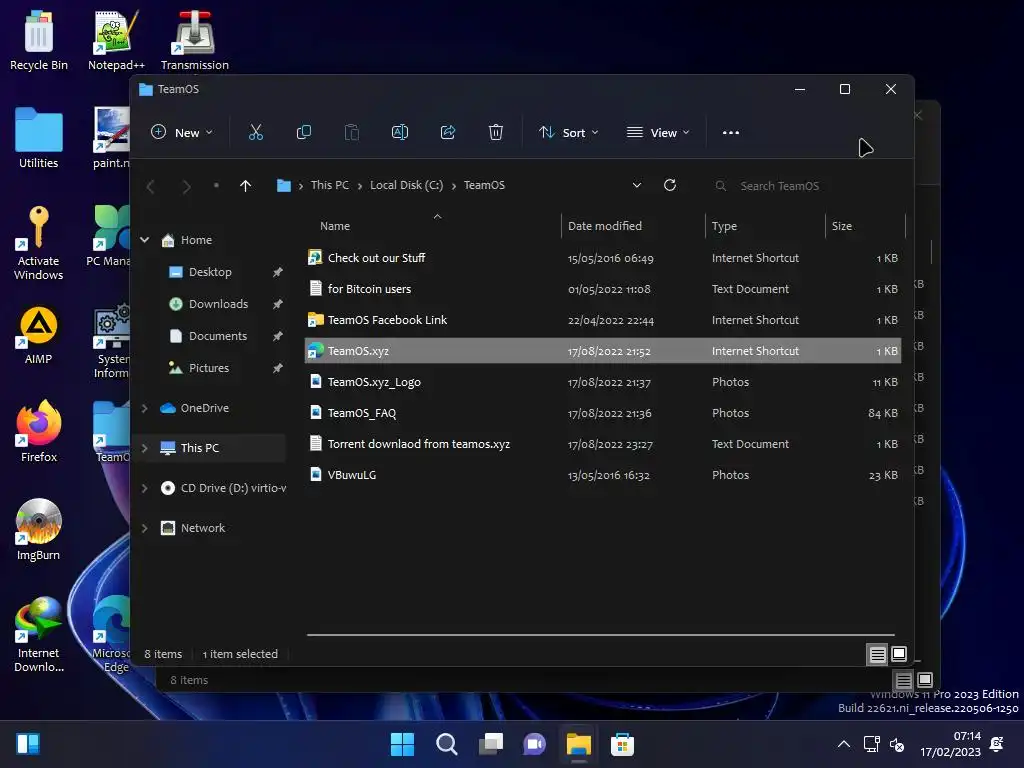Open Microsoft Store on taskbar
Image resolution: width=1024 pixels, height=768 pixels.
coord(622,744)
